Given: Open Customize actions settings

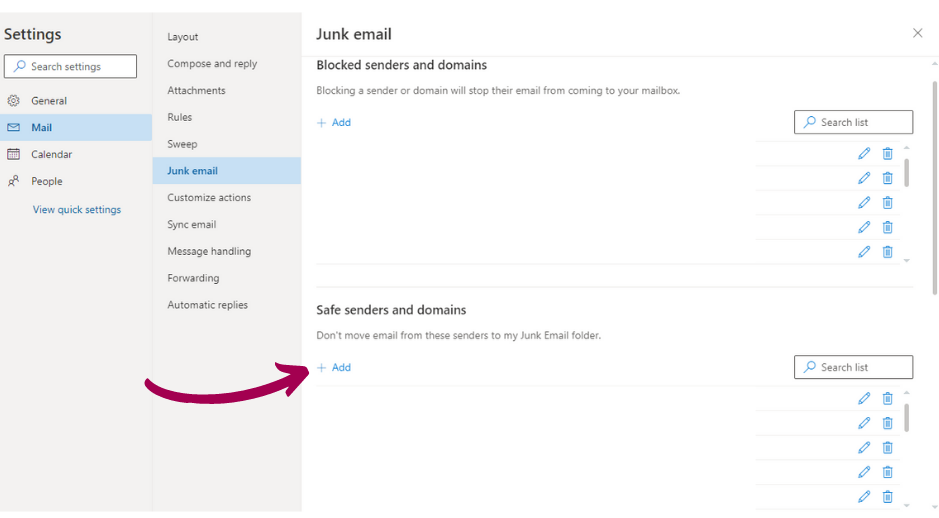Looking at the screenshot, I should tap(226, 198).
